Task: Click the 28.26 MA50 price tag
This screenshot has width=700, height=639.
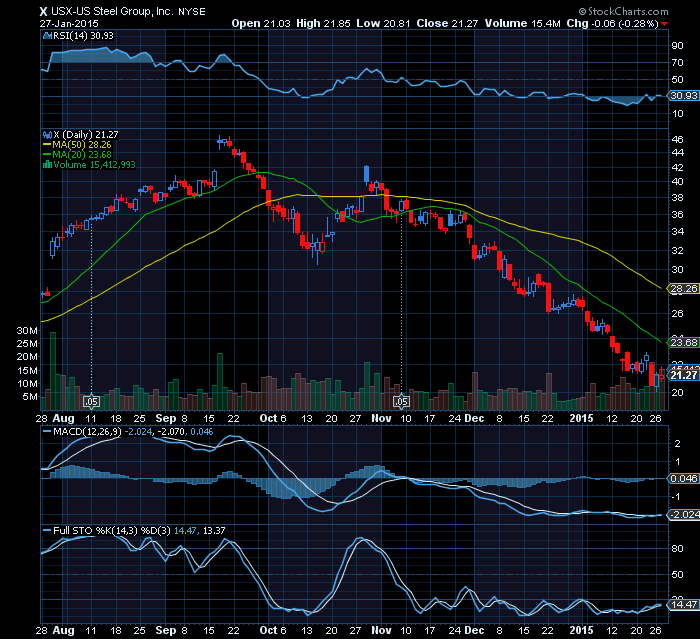Action: (x=684, y=288)
